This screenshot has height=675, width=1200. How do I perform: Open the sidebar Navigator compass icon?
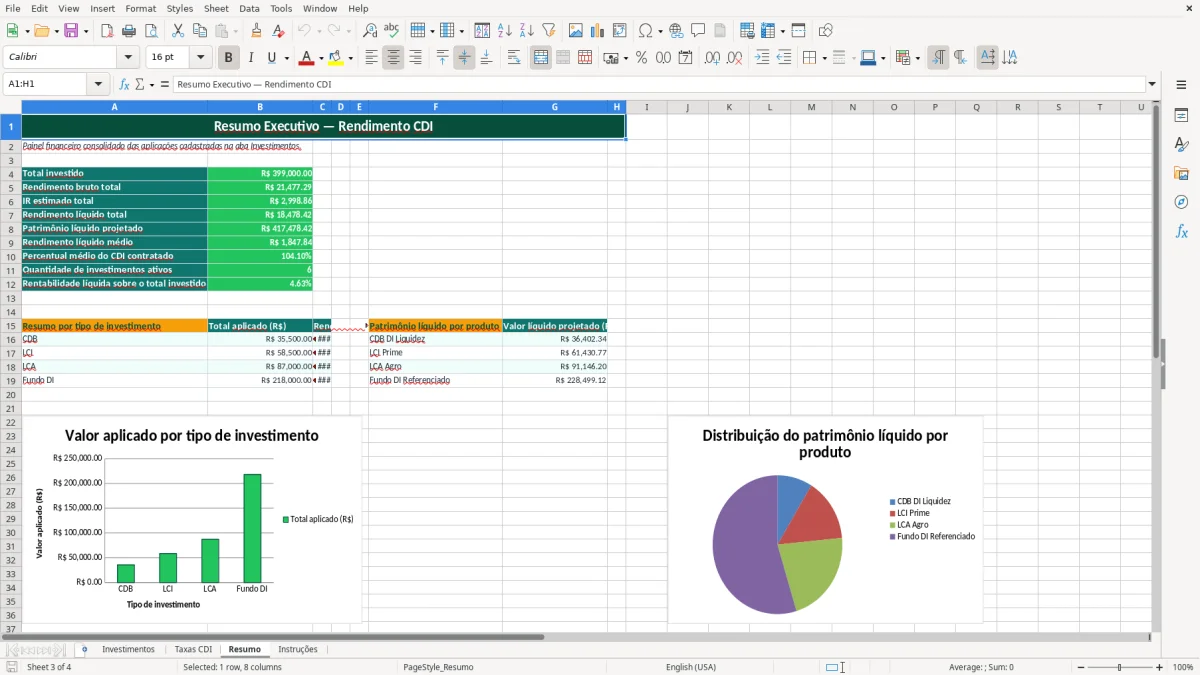(x=1181, y=202)
